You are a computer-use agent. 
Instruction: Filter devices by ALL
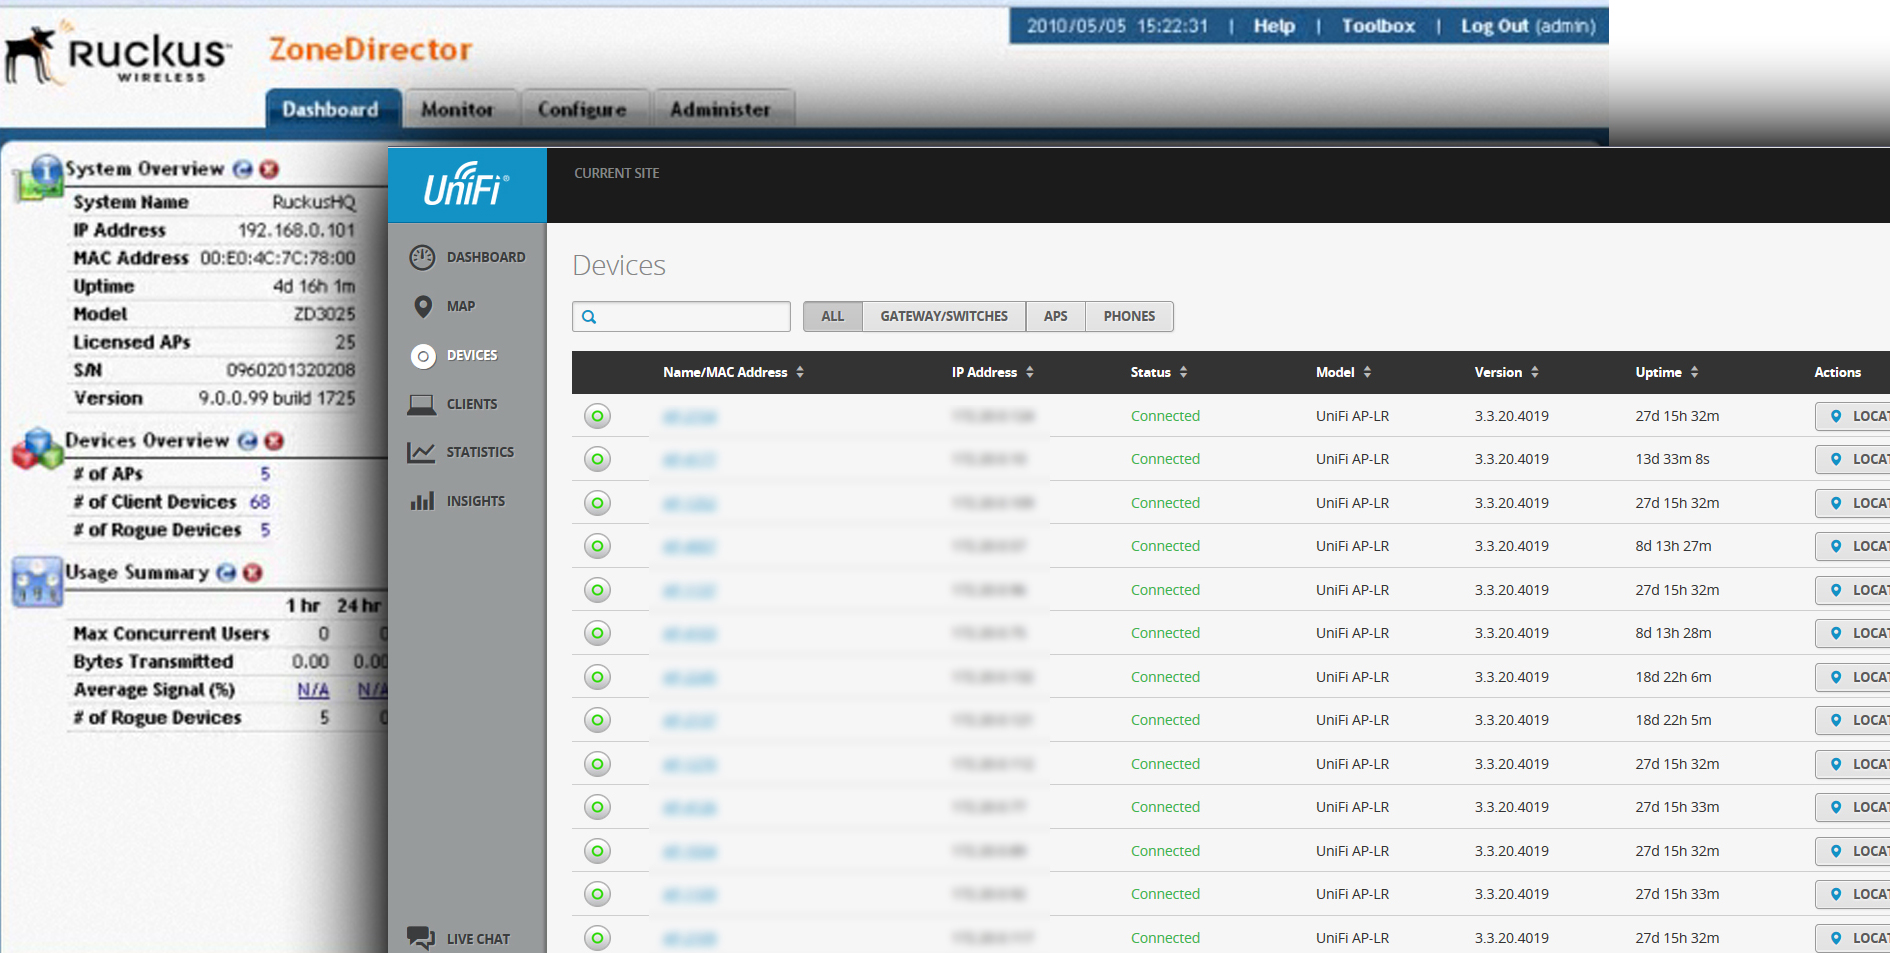coord(833,316)
